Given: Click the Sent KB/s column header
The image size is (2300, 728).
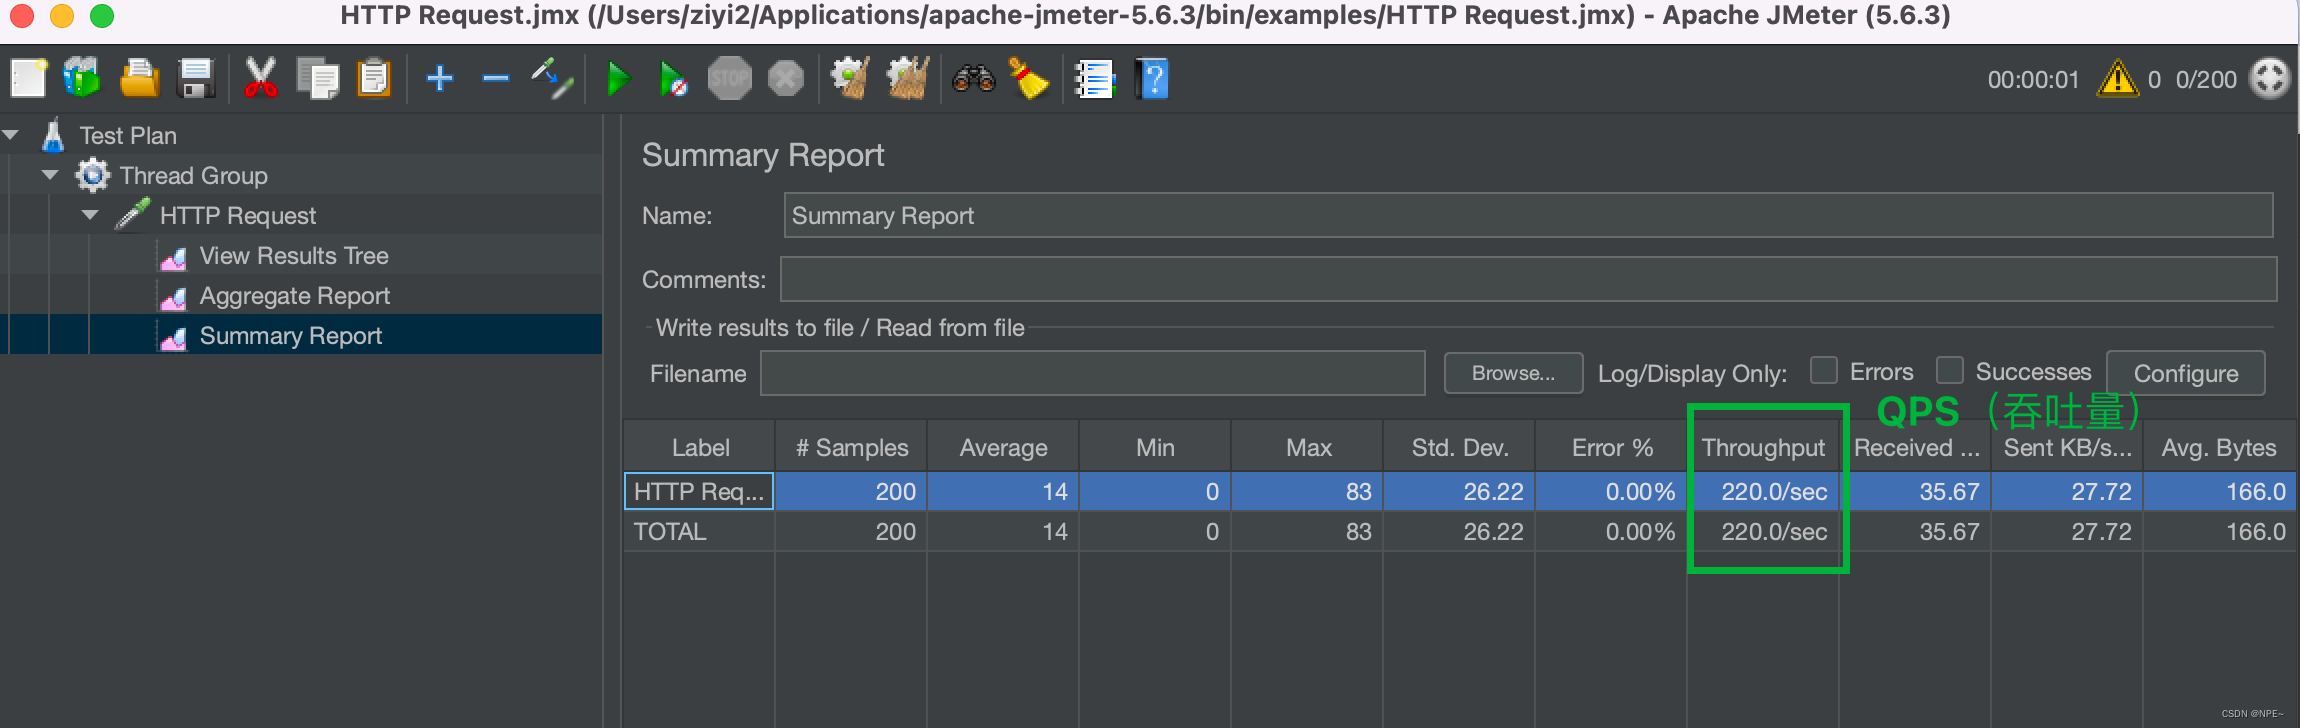Looking at the screenshot, I should click(2068, 448).
